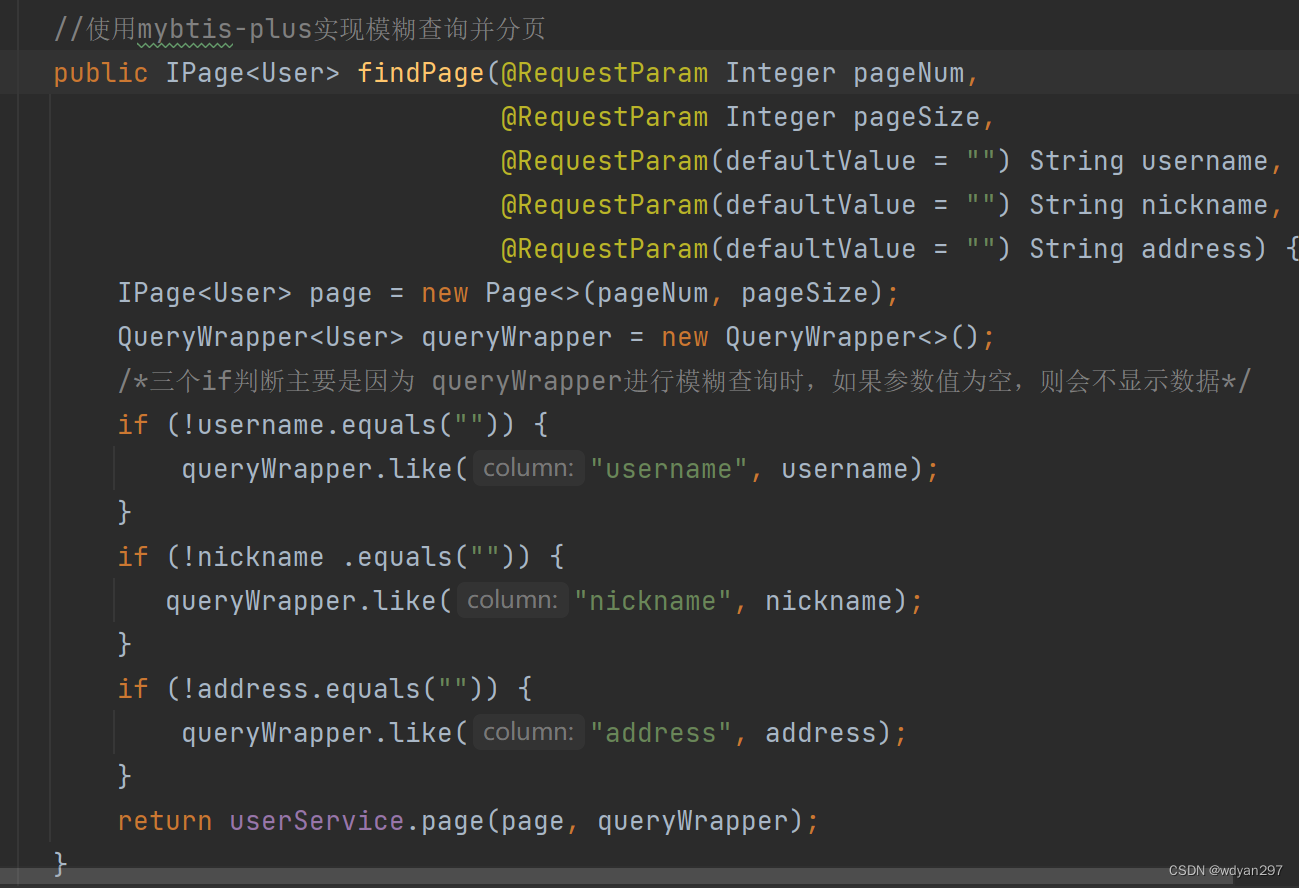Click QueryWrapper<User> type in the declaration
1299x888 pixels.
coord(261,337)
